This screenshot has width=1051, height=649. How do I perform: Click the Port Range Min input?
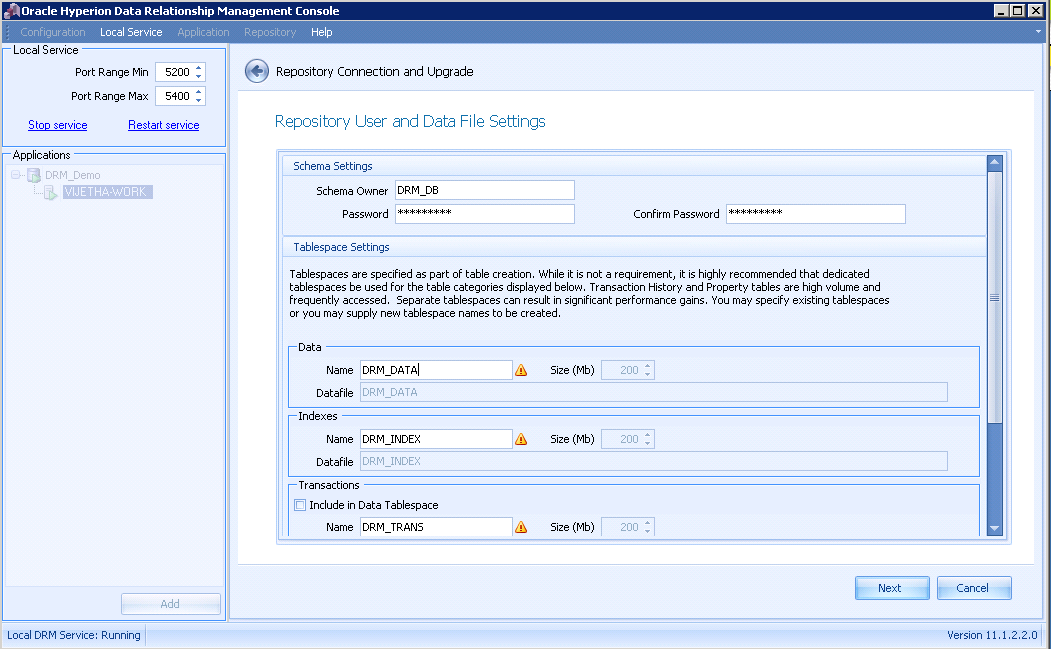174,72
